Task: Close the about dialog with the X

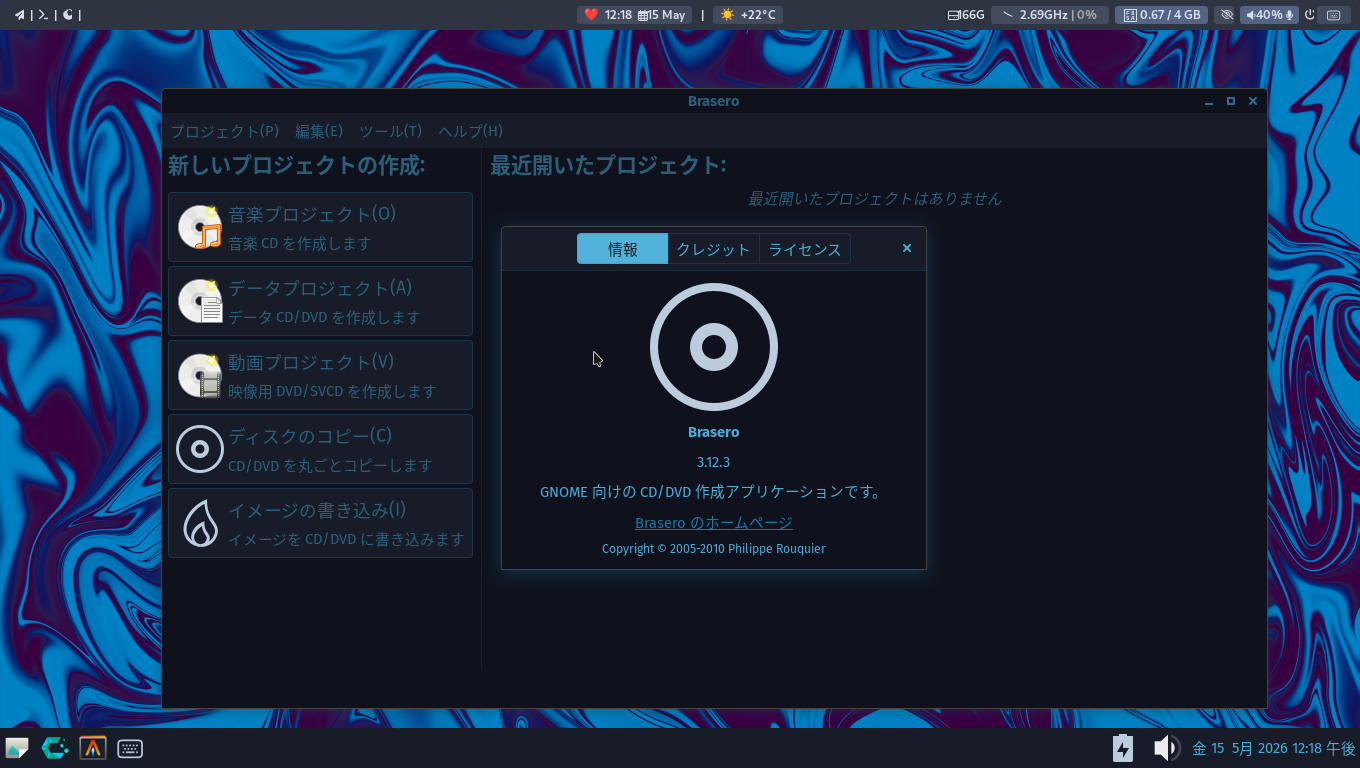Action: coord(907,248)
